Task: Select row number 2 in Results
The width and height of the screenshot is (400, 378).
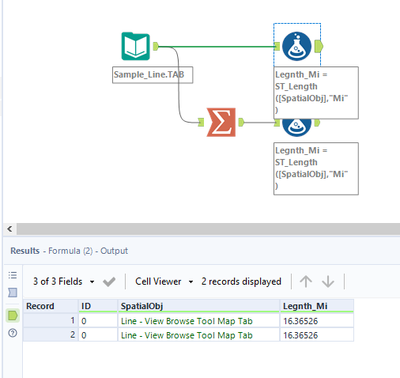Action: (51, 335)
